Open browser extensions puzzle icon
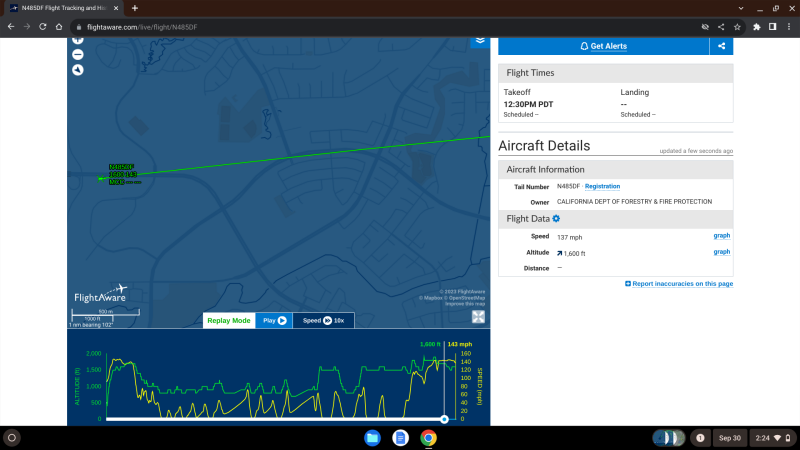The image size is (800, 450). [x=757, y=27]
